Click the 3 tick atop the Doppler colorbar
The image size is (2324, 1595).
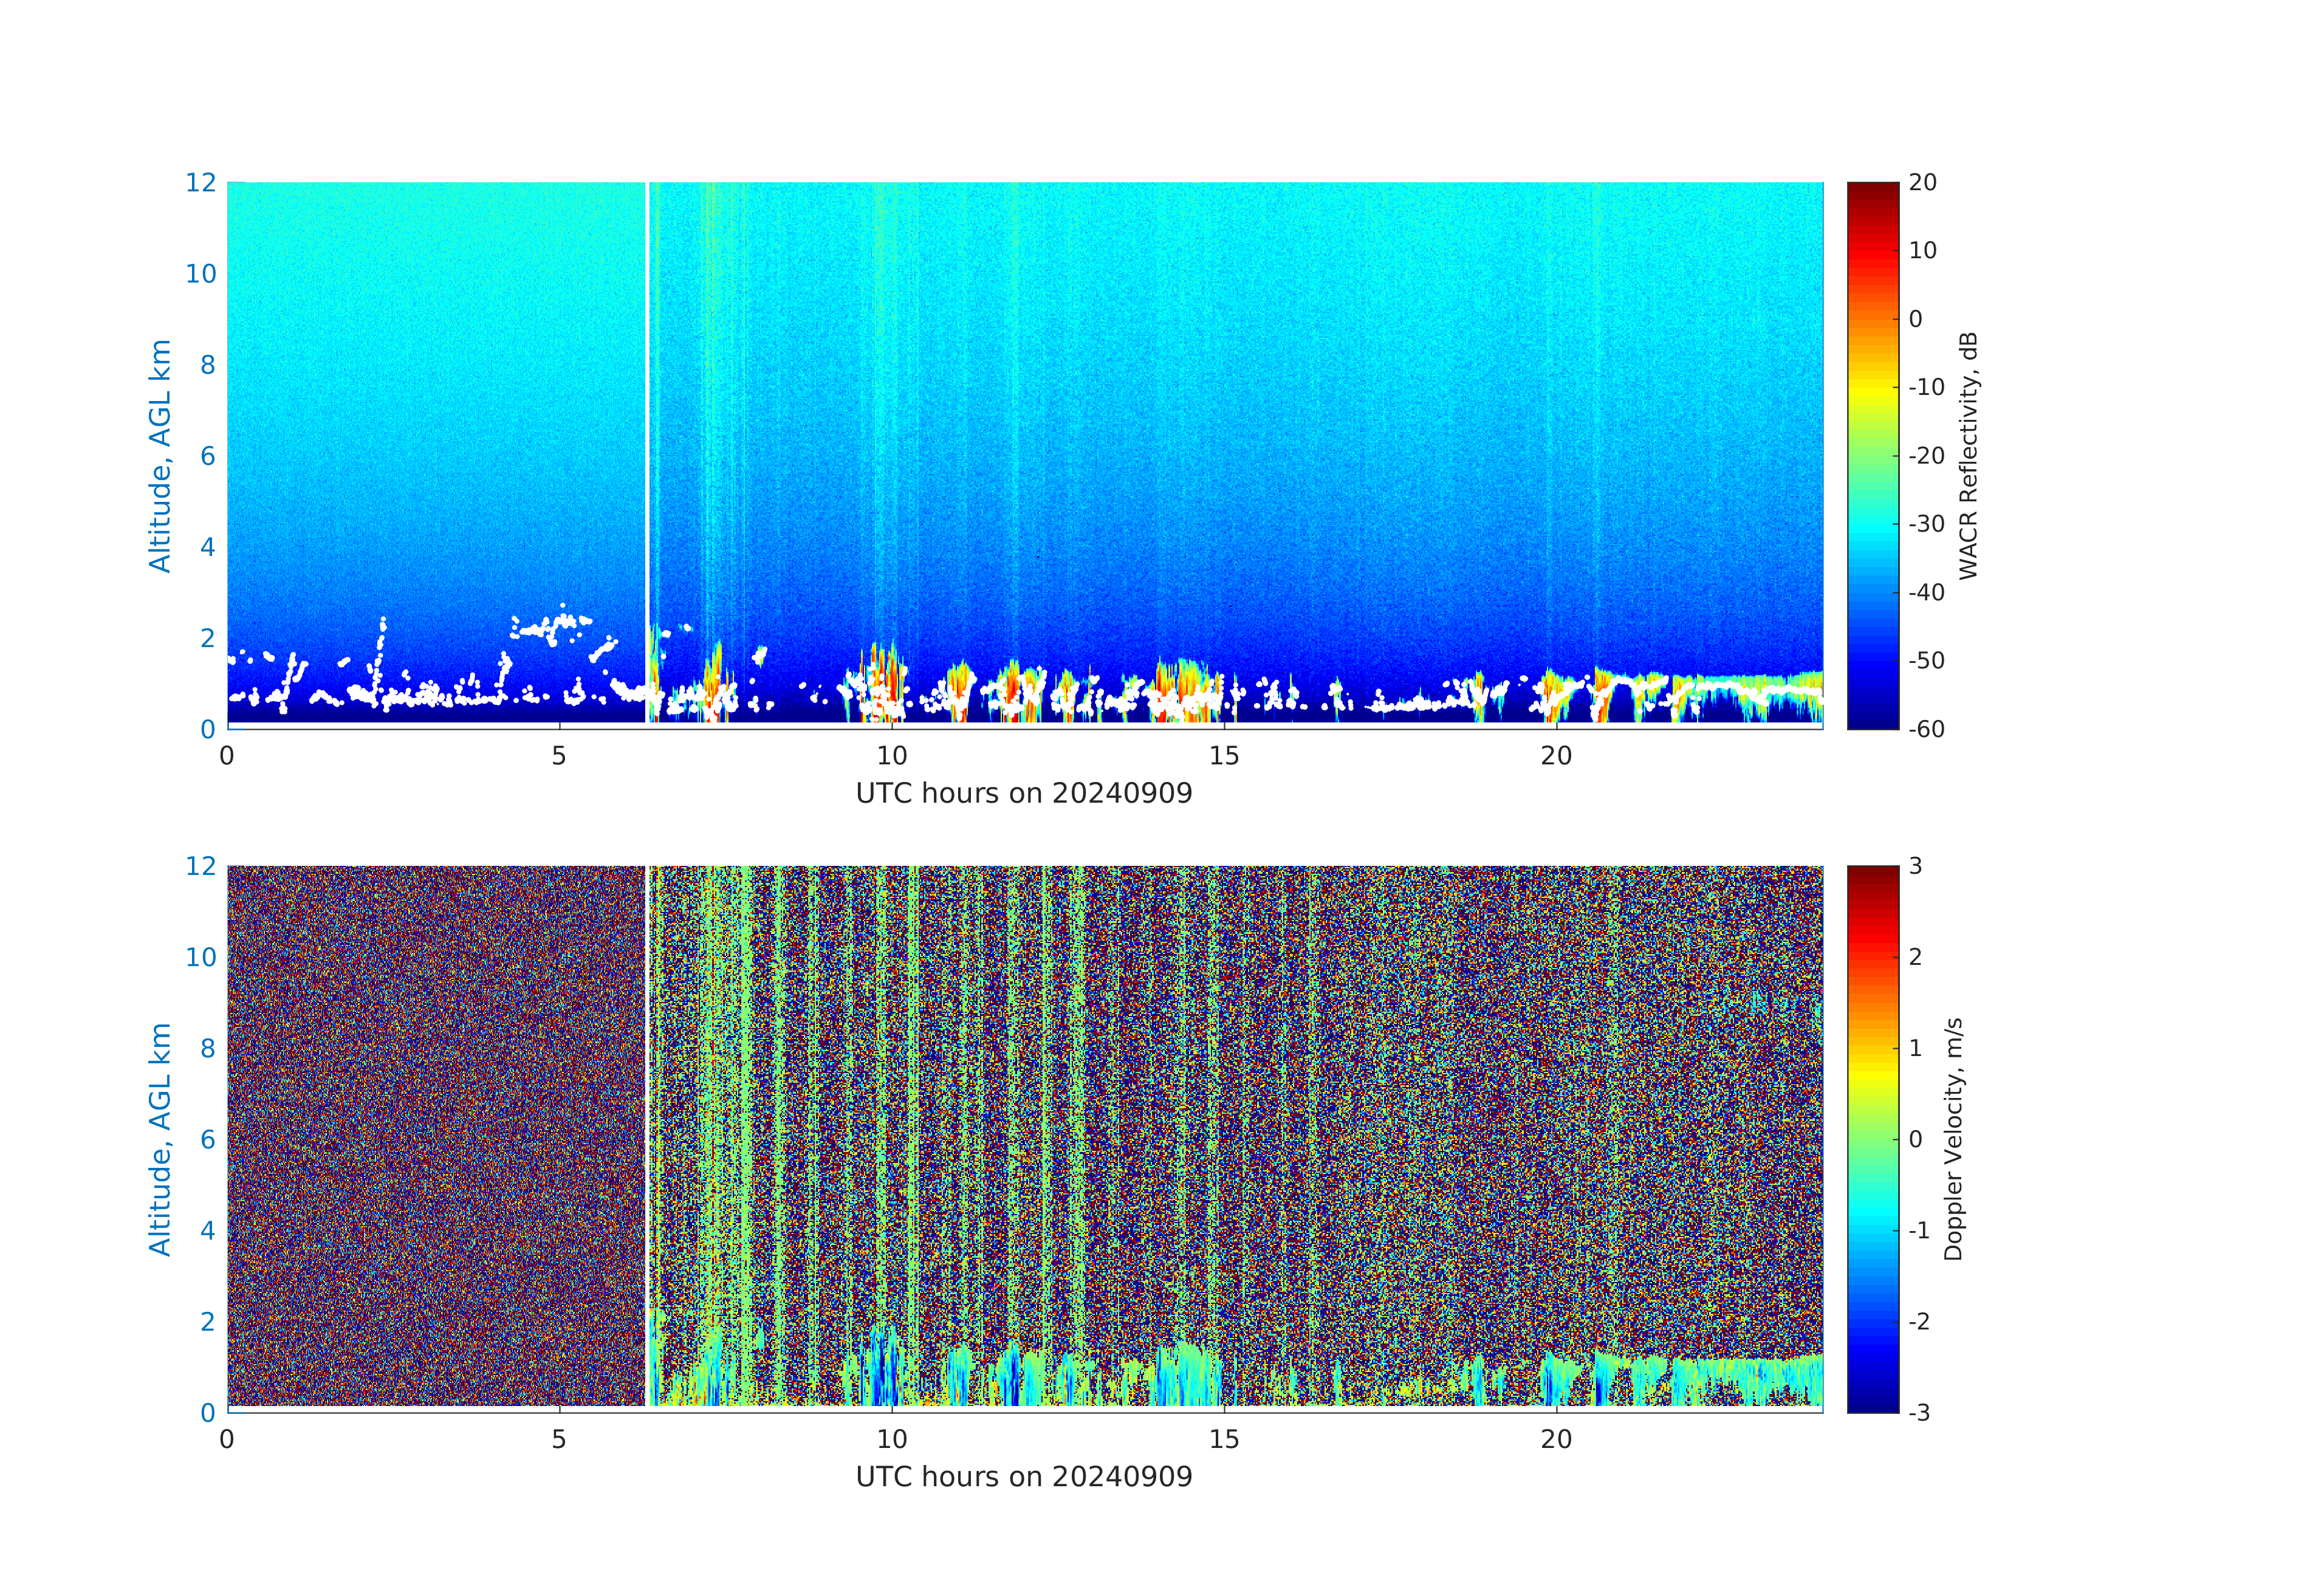[x=1915, y=866]
